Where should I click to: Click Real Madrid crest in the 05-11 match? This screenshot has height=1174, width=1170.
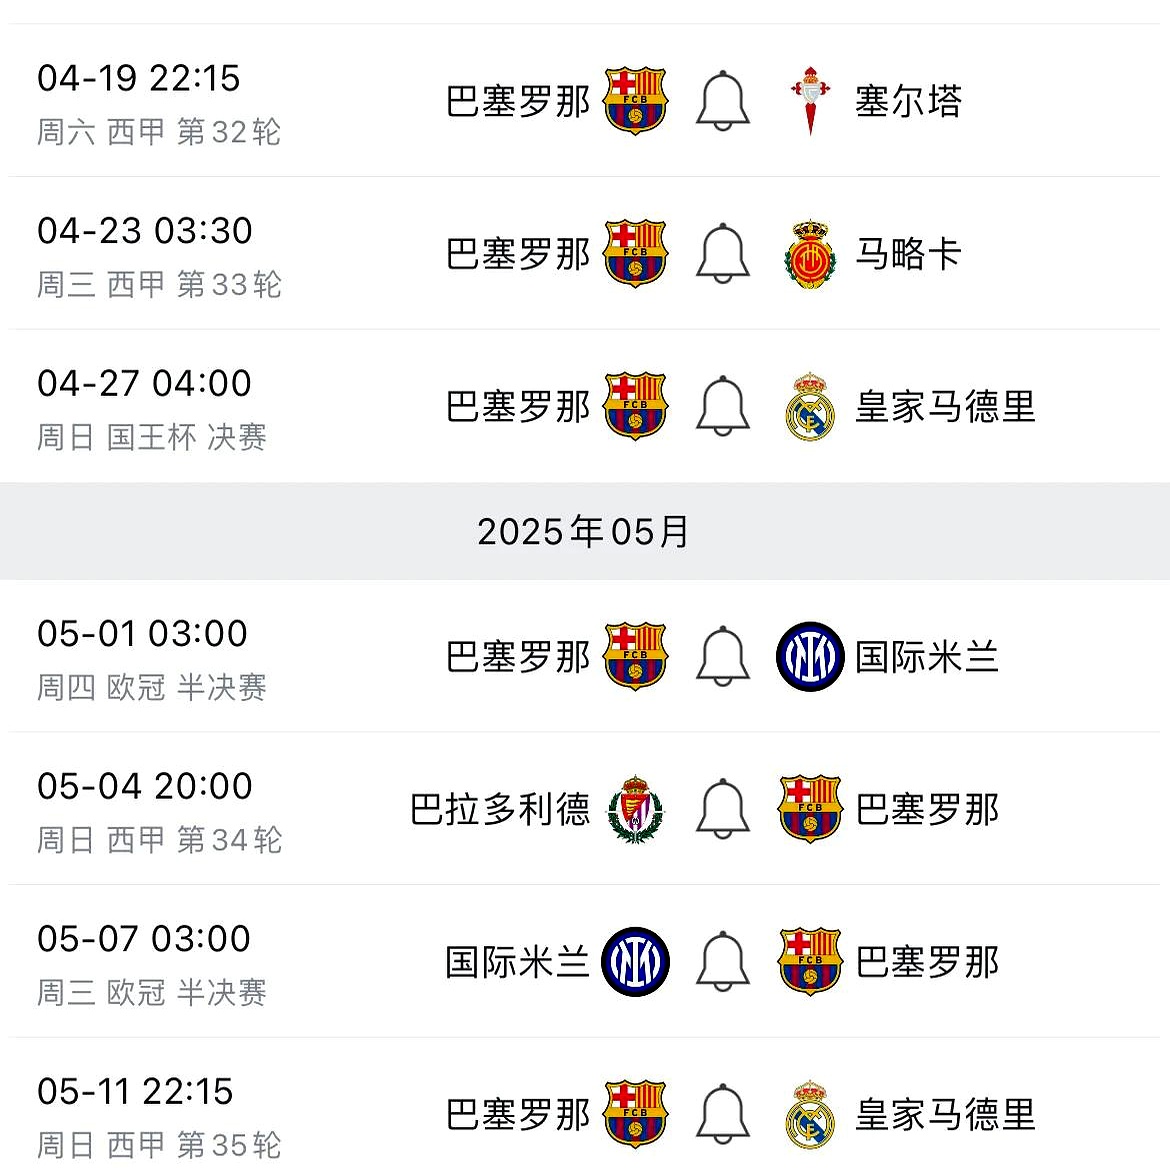tap(809, 1115)
